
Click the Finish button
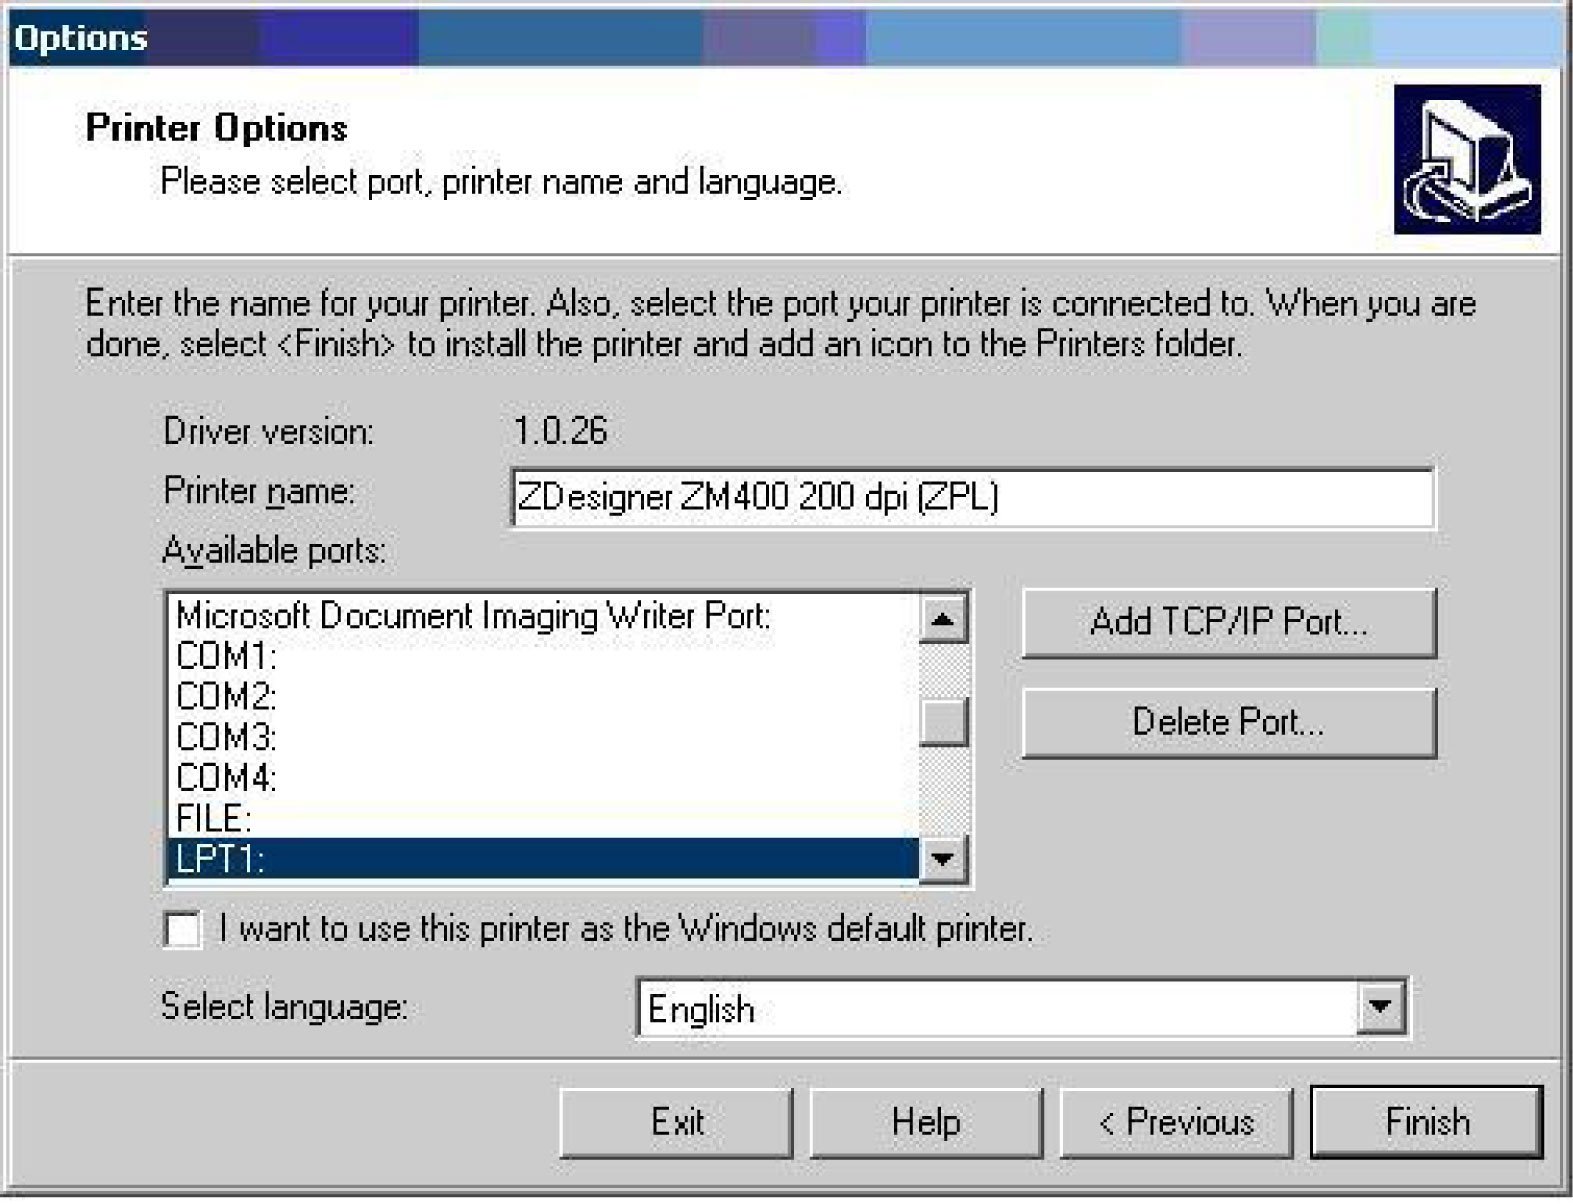pyautogui.click(x=1427, y=1122)
